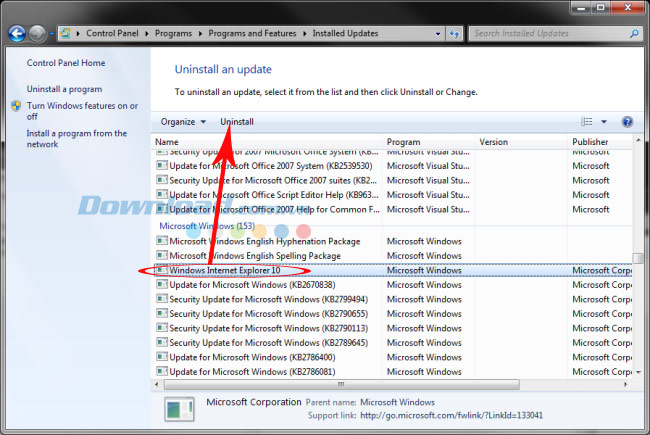Click the horizontal scrollbar thumb of the list
This screenshot has width=650, height=435.
point(342,385)
